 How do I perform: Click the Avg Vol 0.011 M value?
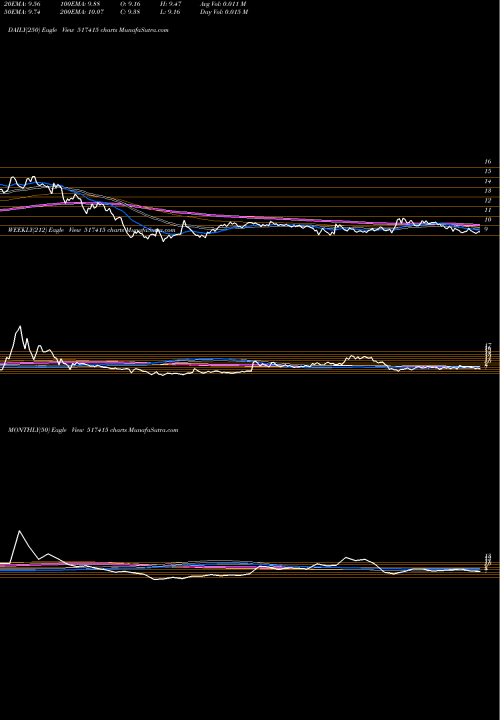point(223,4)
